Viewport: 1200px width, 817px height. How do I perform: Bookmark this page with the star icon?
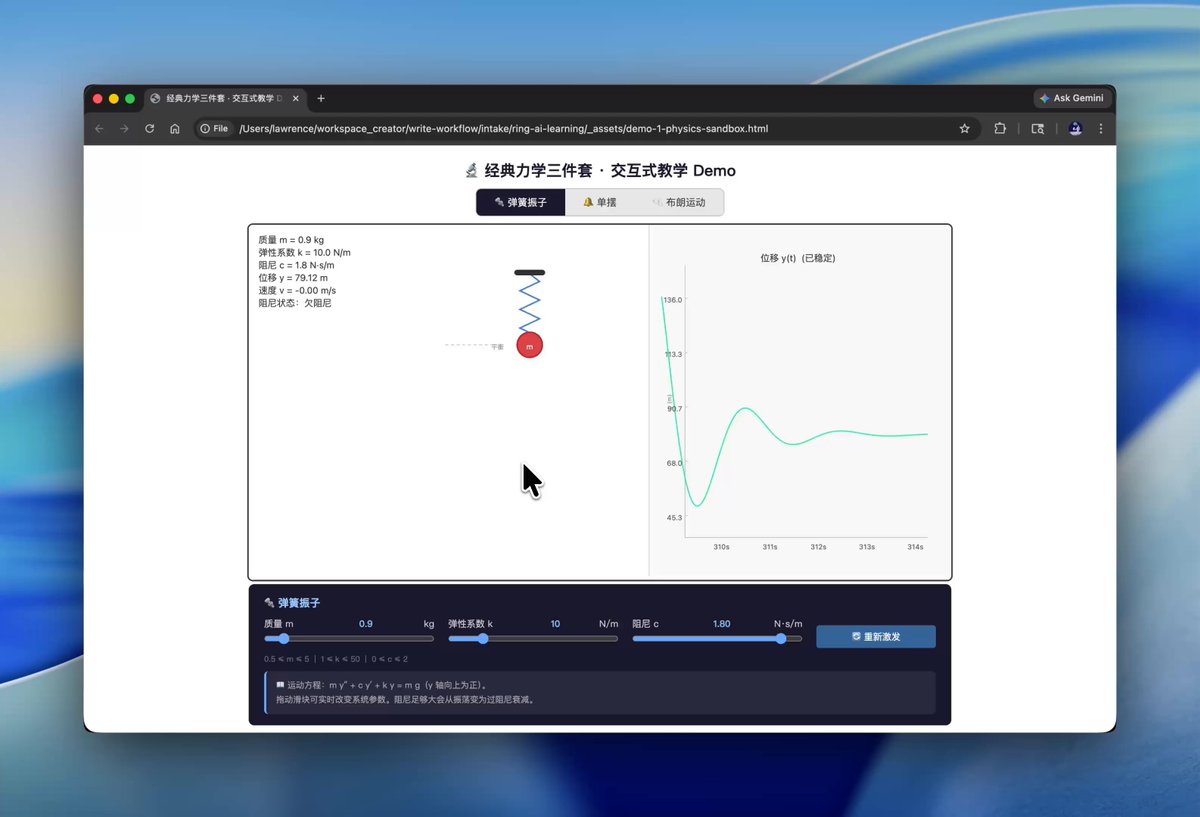tap(964, 129)
